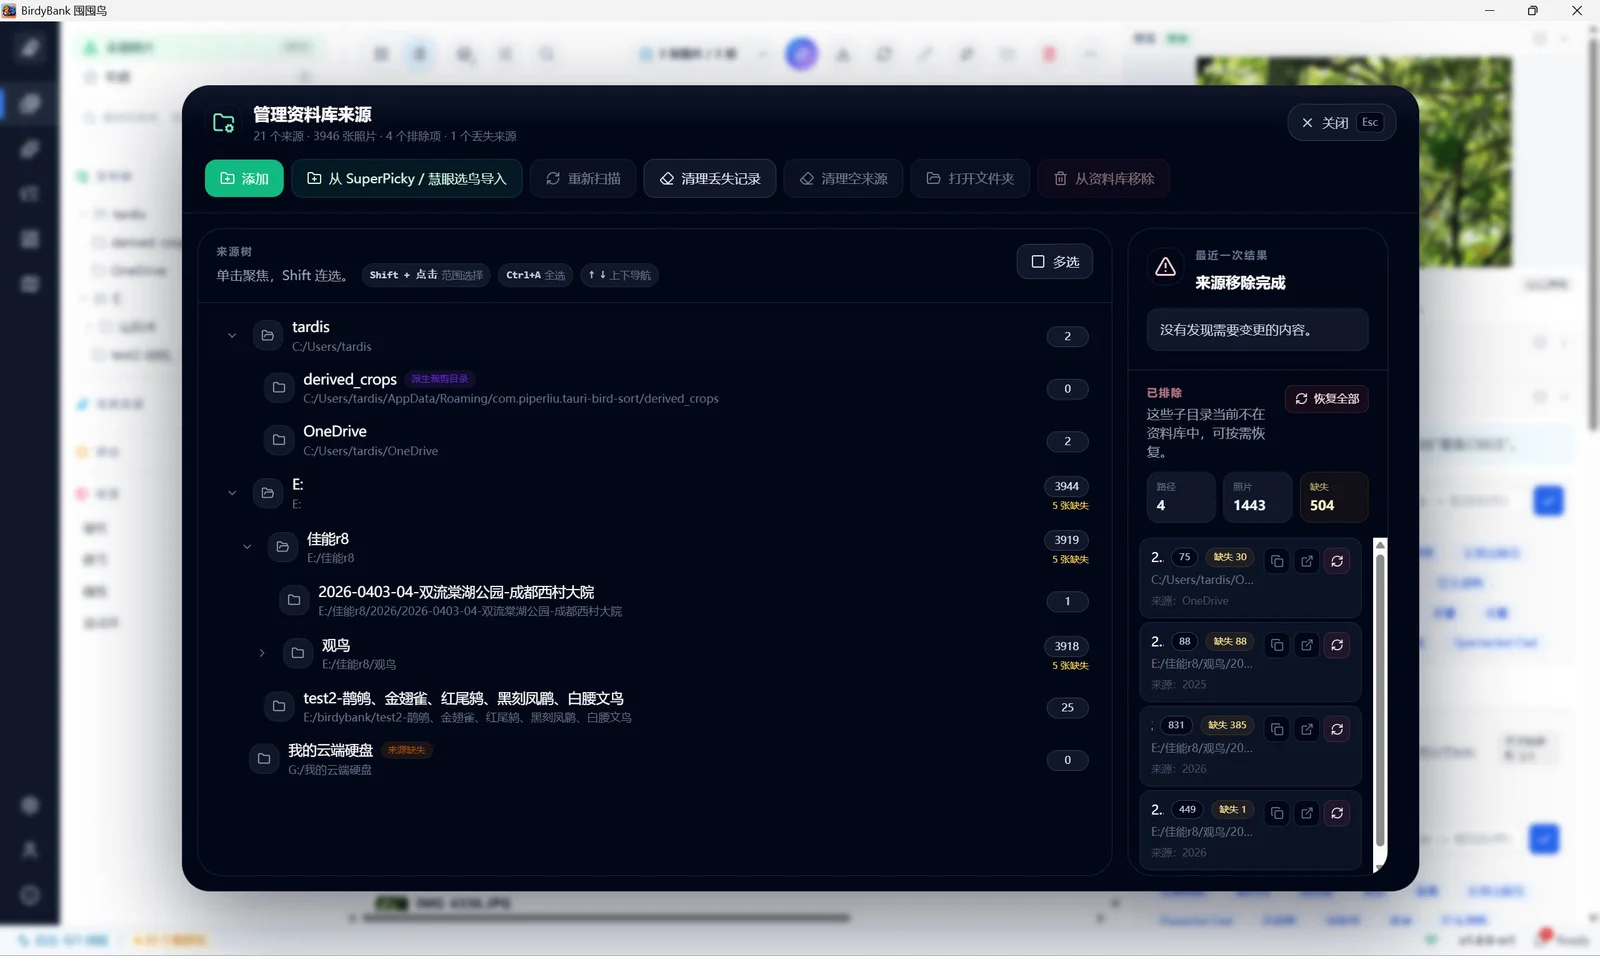Open external link icon on 缺失 88 card

click(1307, 645)
